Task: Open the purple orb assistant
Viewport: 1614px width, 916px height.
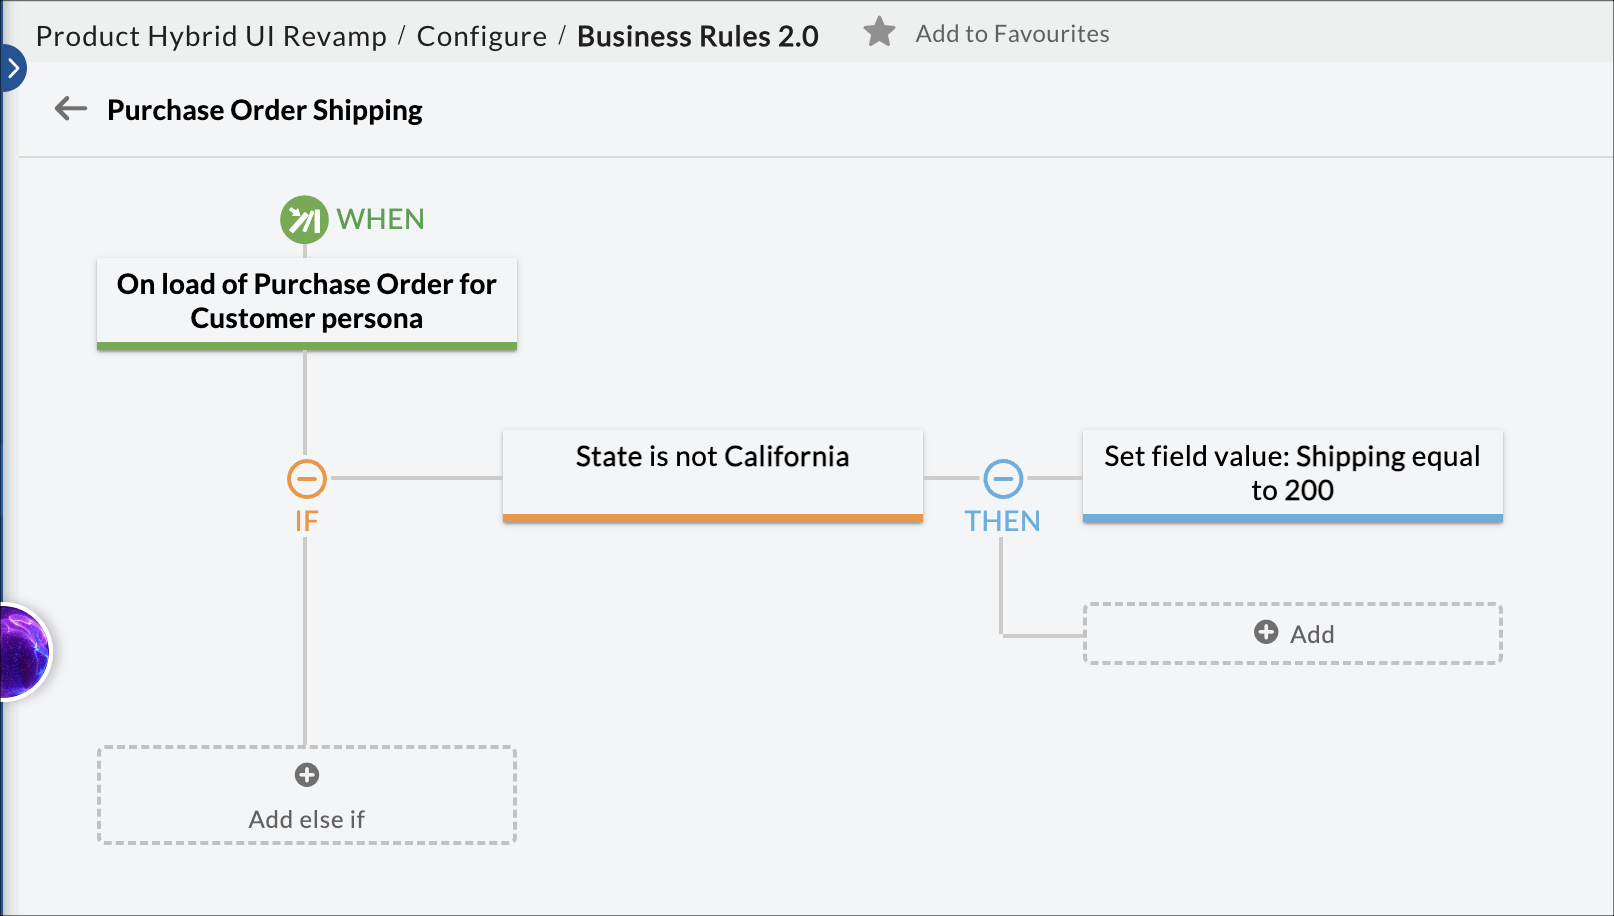Action: [x=22, y=652]
